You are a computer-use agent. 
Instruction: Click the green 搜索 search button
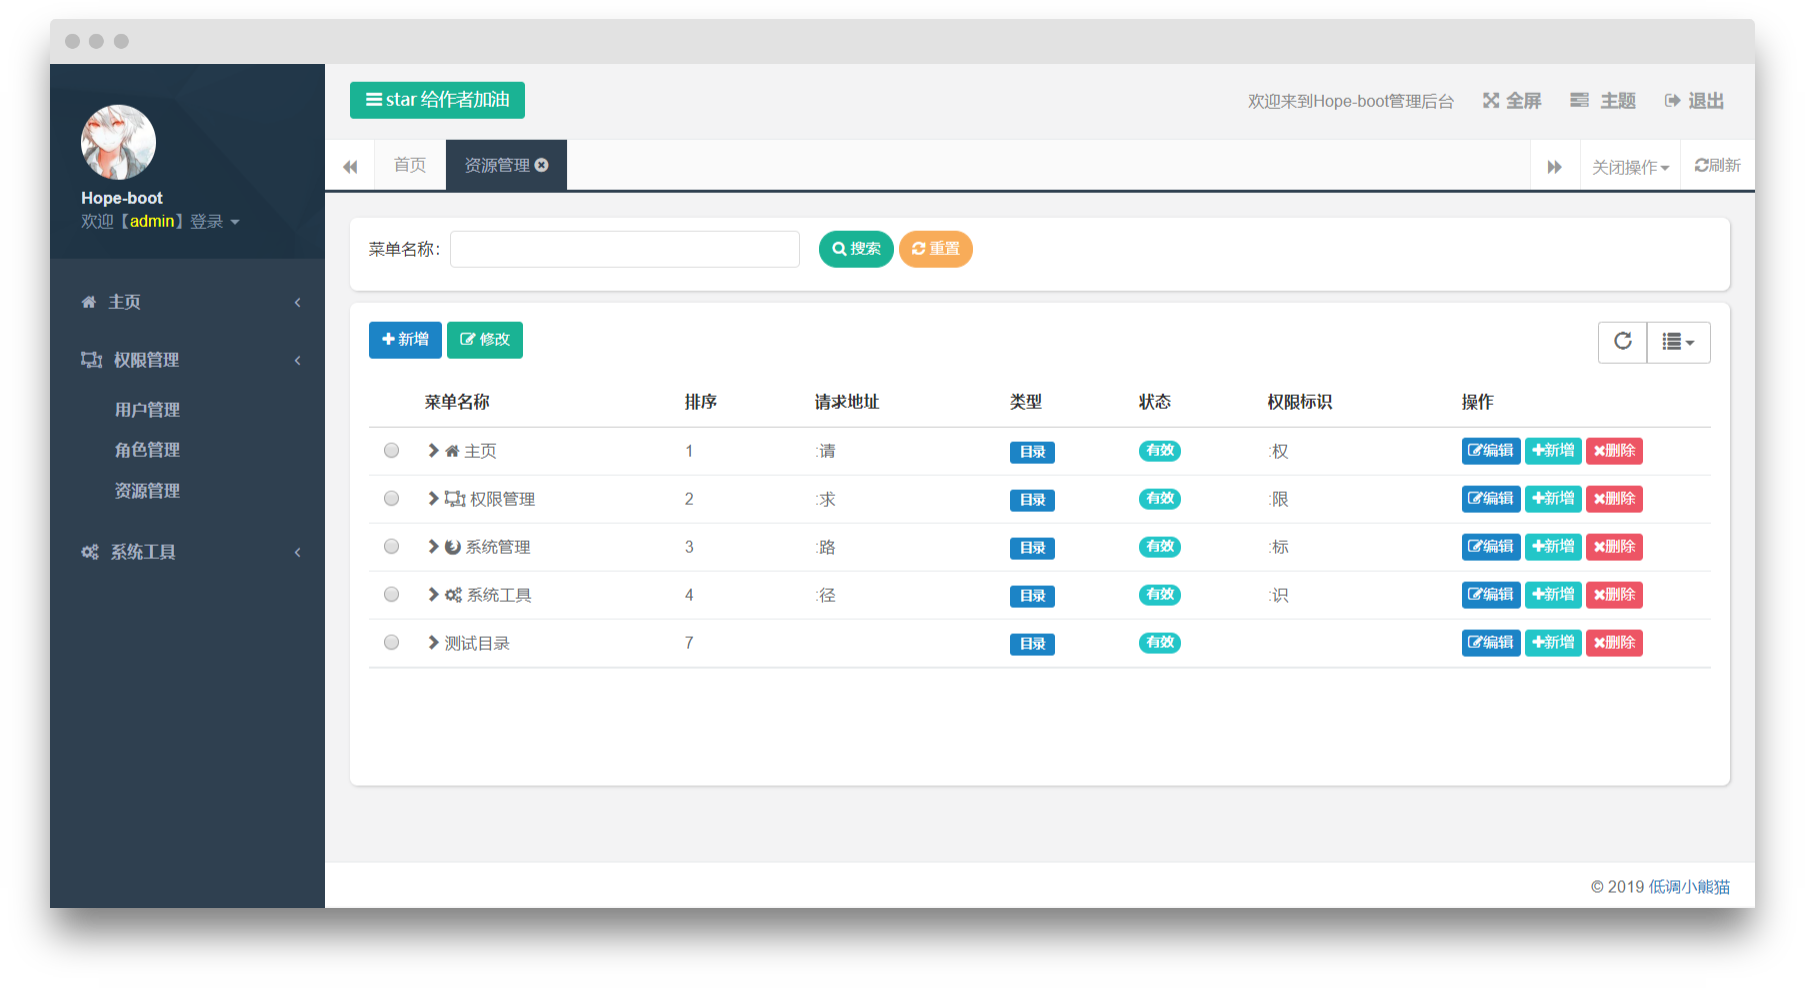click(x=856, y=249)
